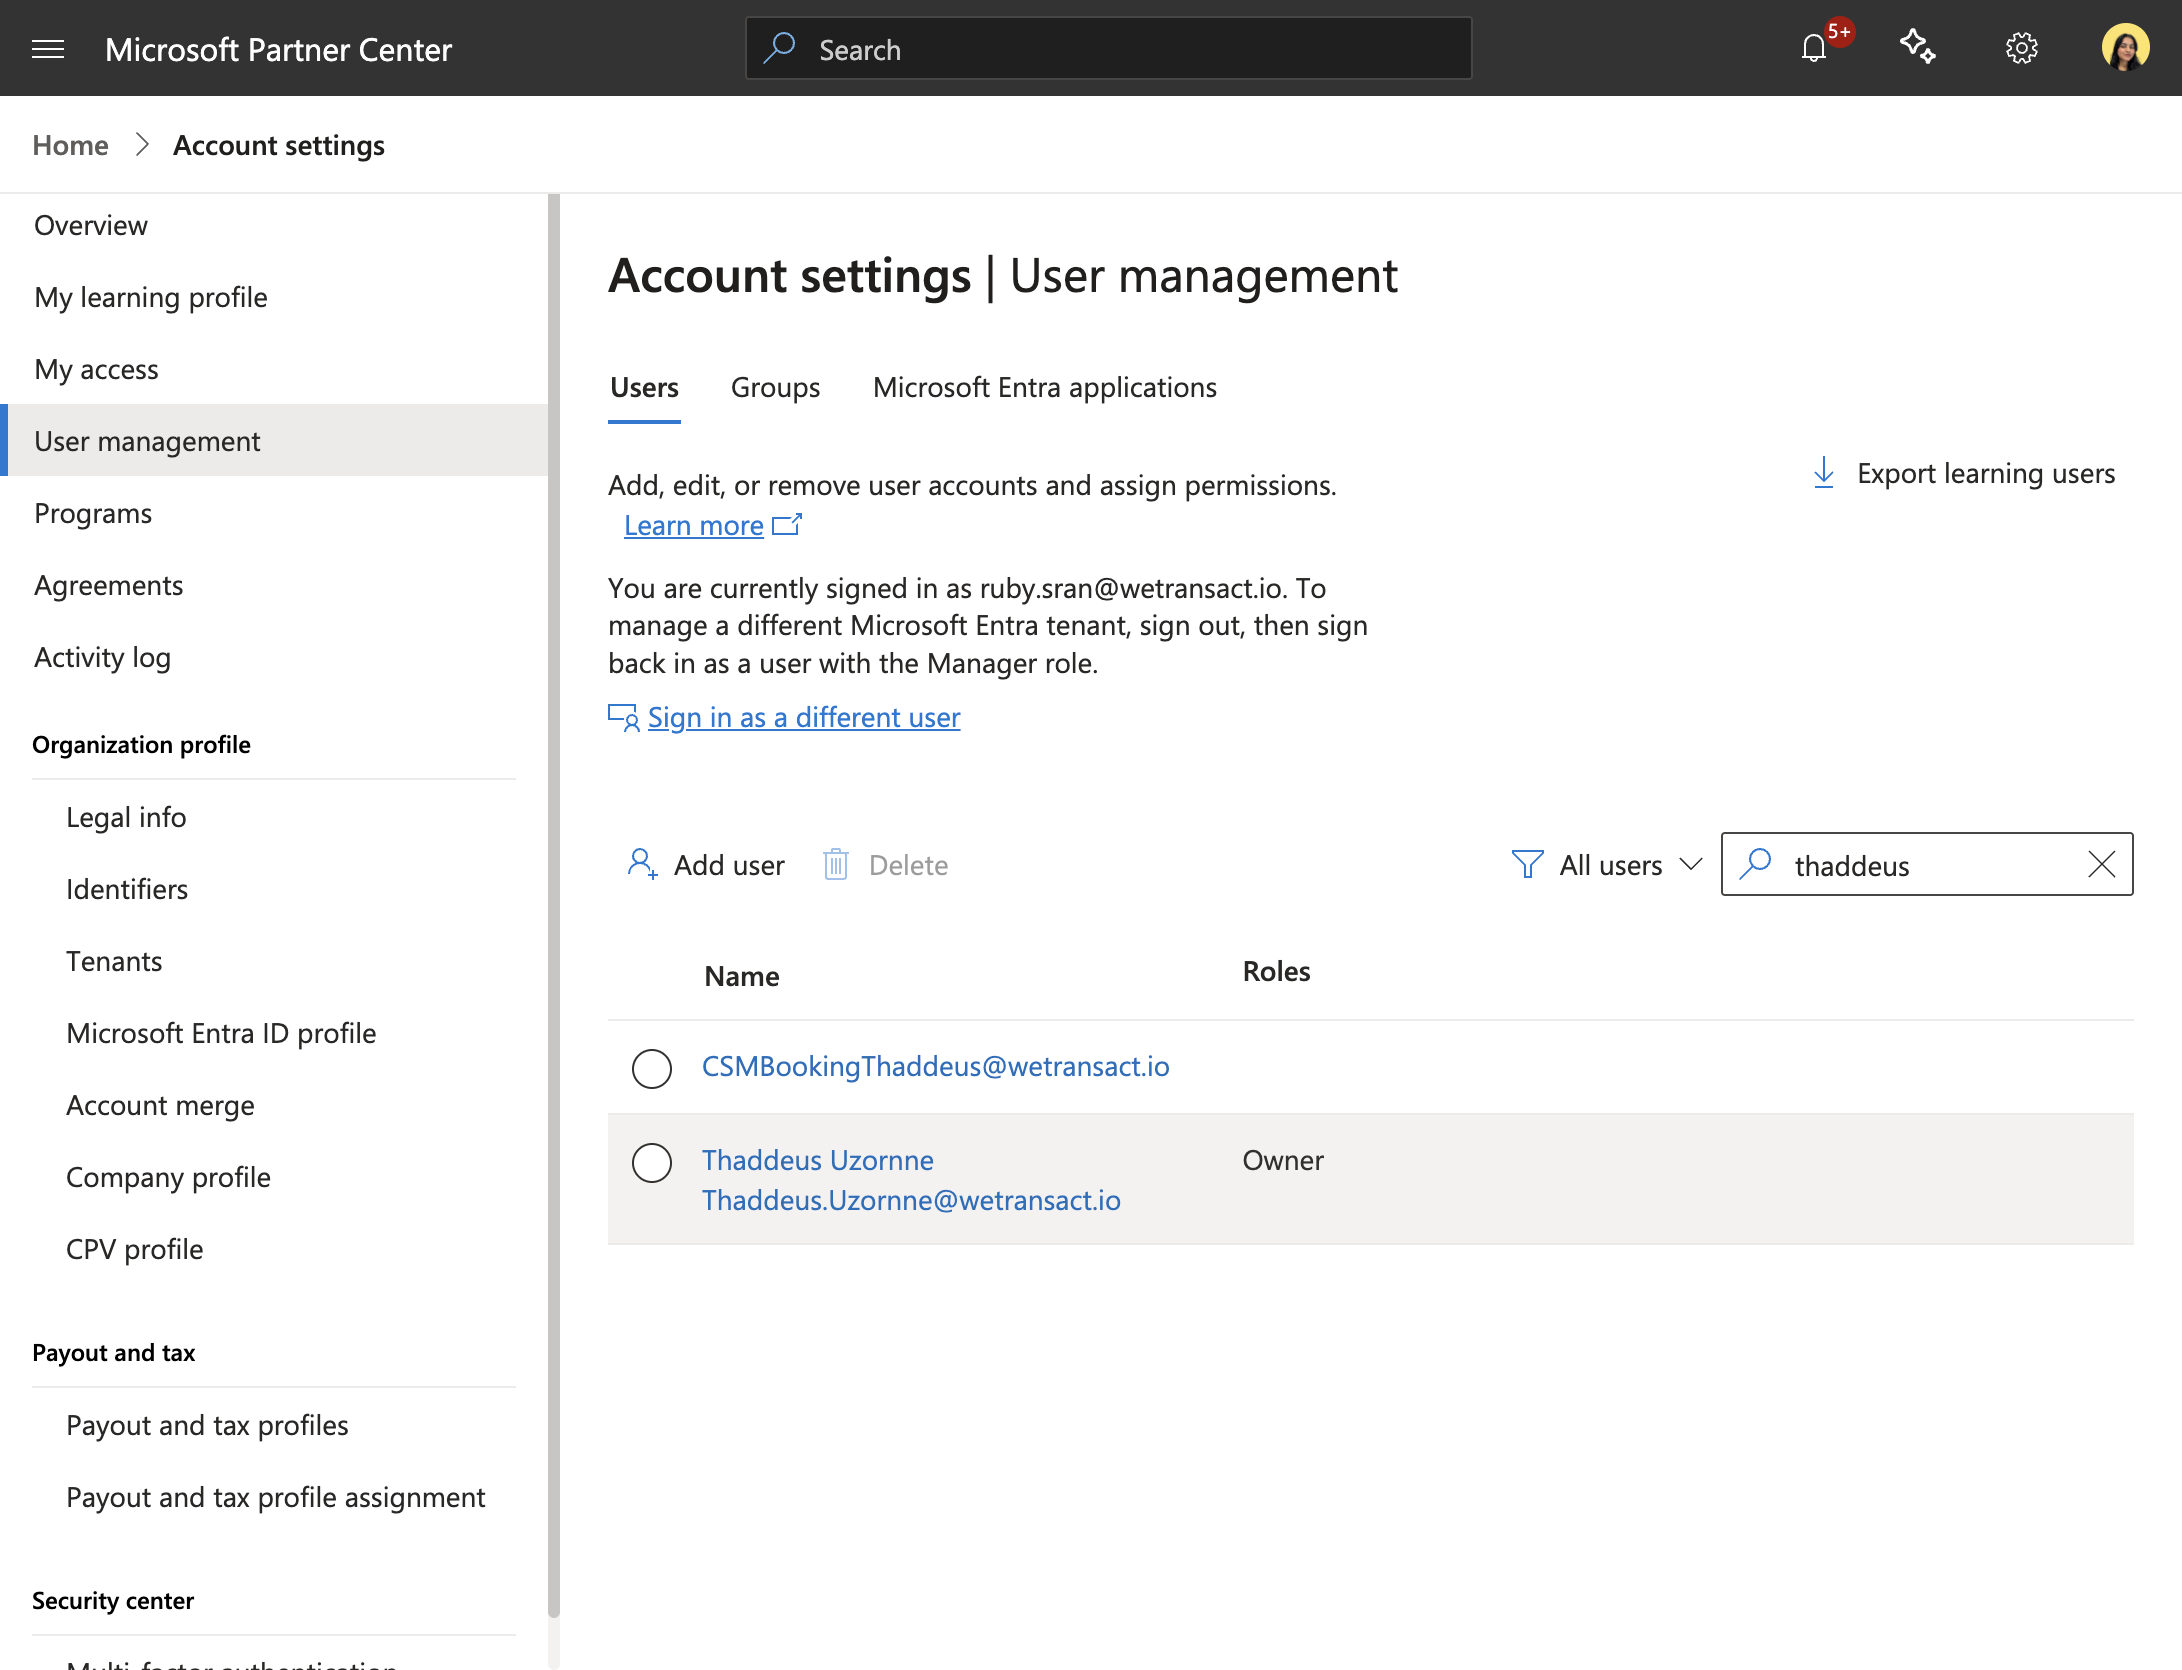This screenshot has height=1670, width=2182.
Task: Click the Add user person icon
Action: [642, 864]
